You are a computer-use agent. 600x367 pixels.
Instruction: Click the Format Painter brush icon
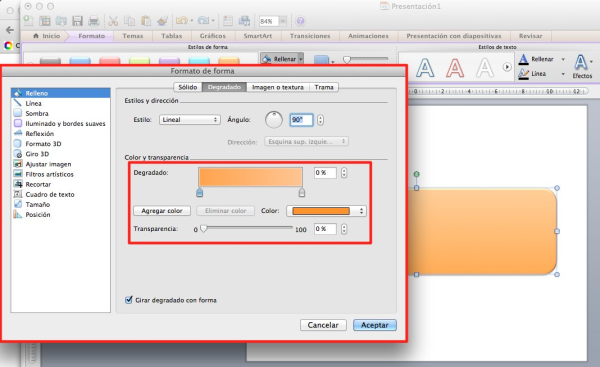click(x=162, y=21)
